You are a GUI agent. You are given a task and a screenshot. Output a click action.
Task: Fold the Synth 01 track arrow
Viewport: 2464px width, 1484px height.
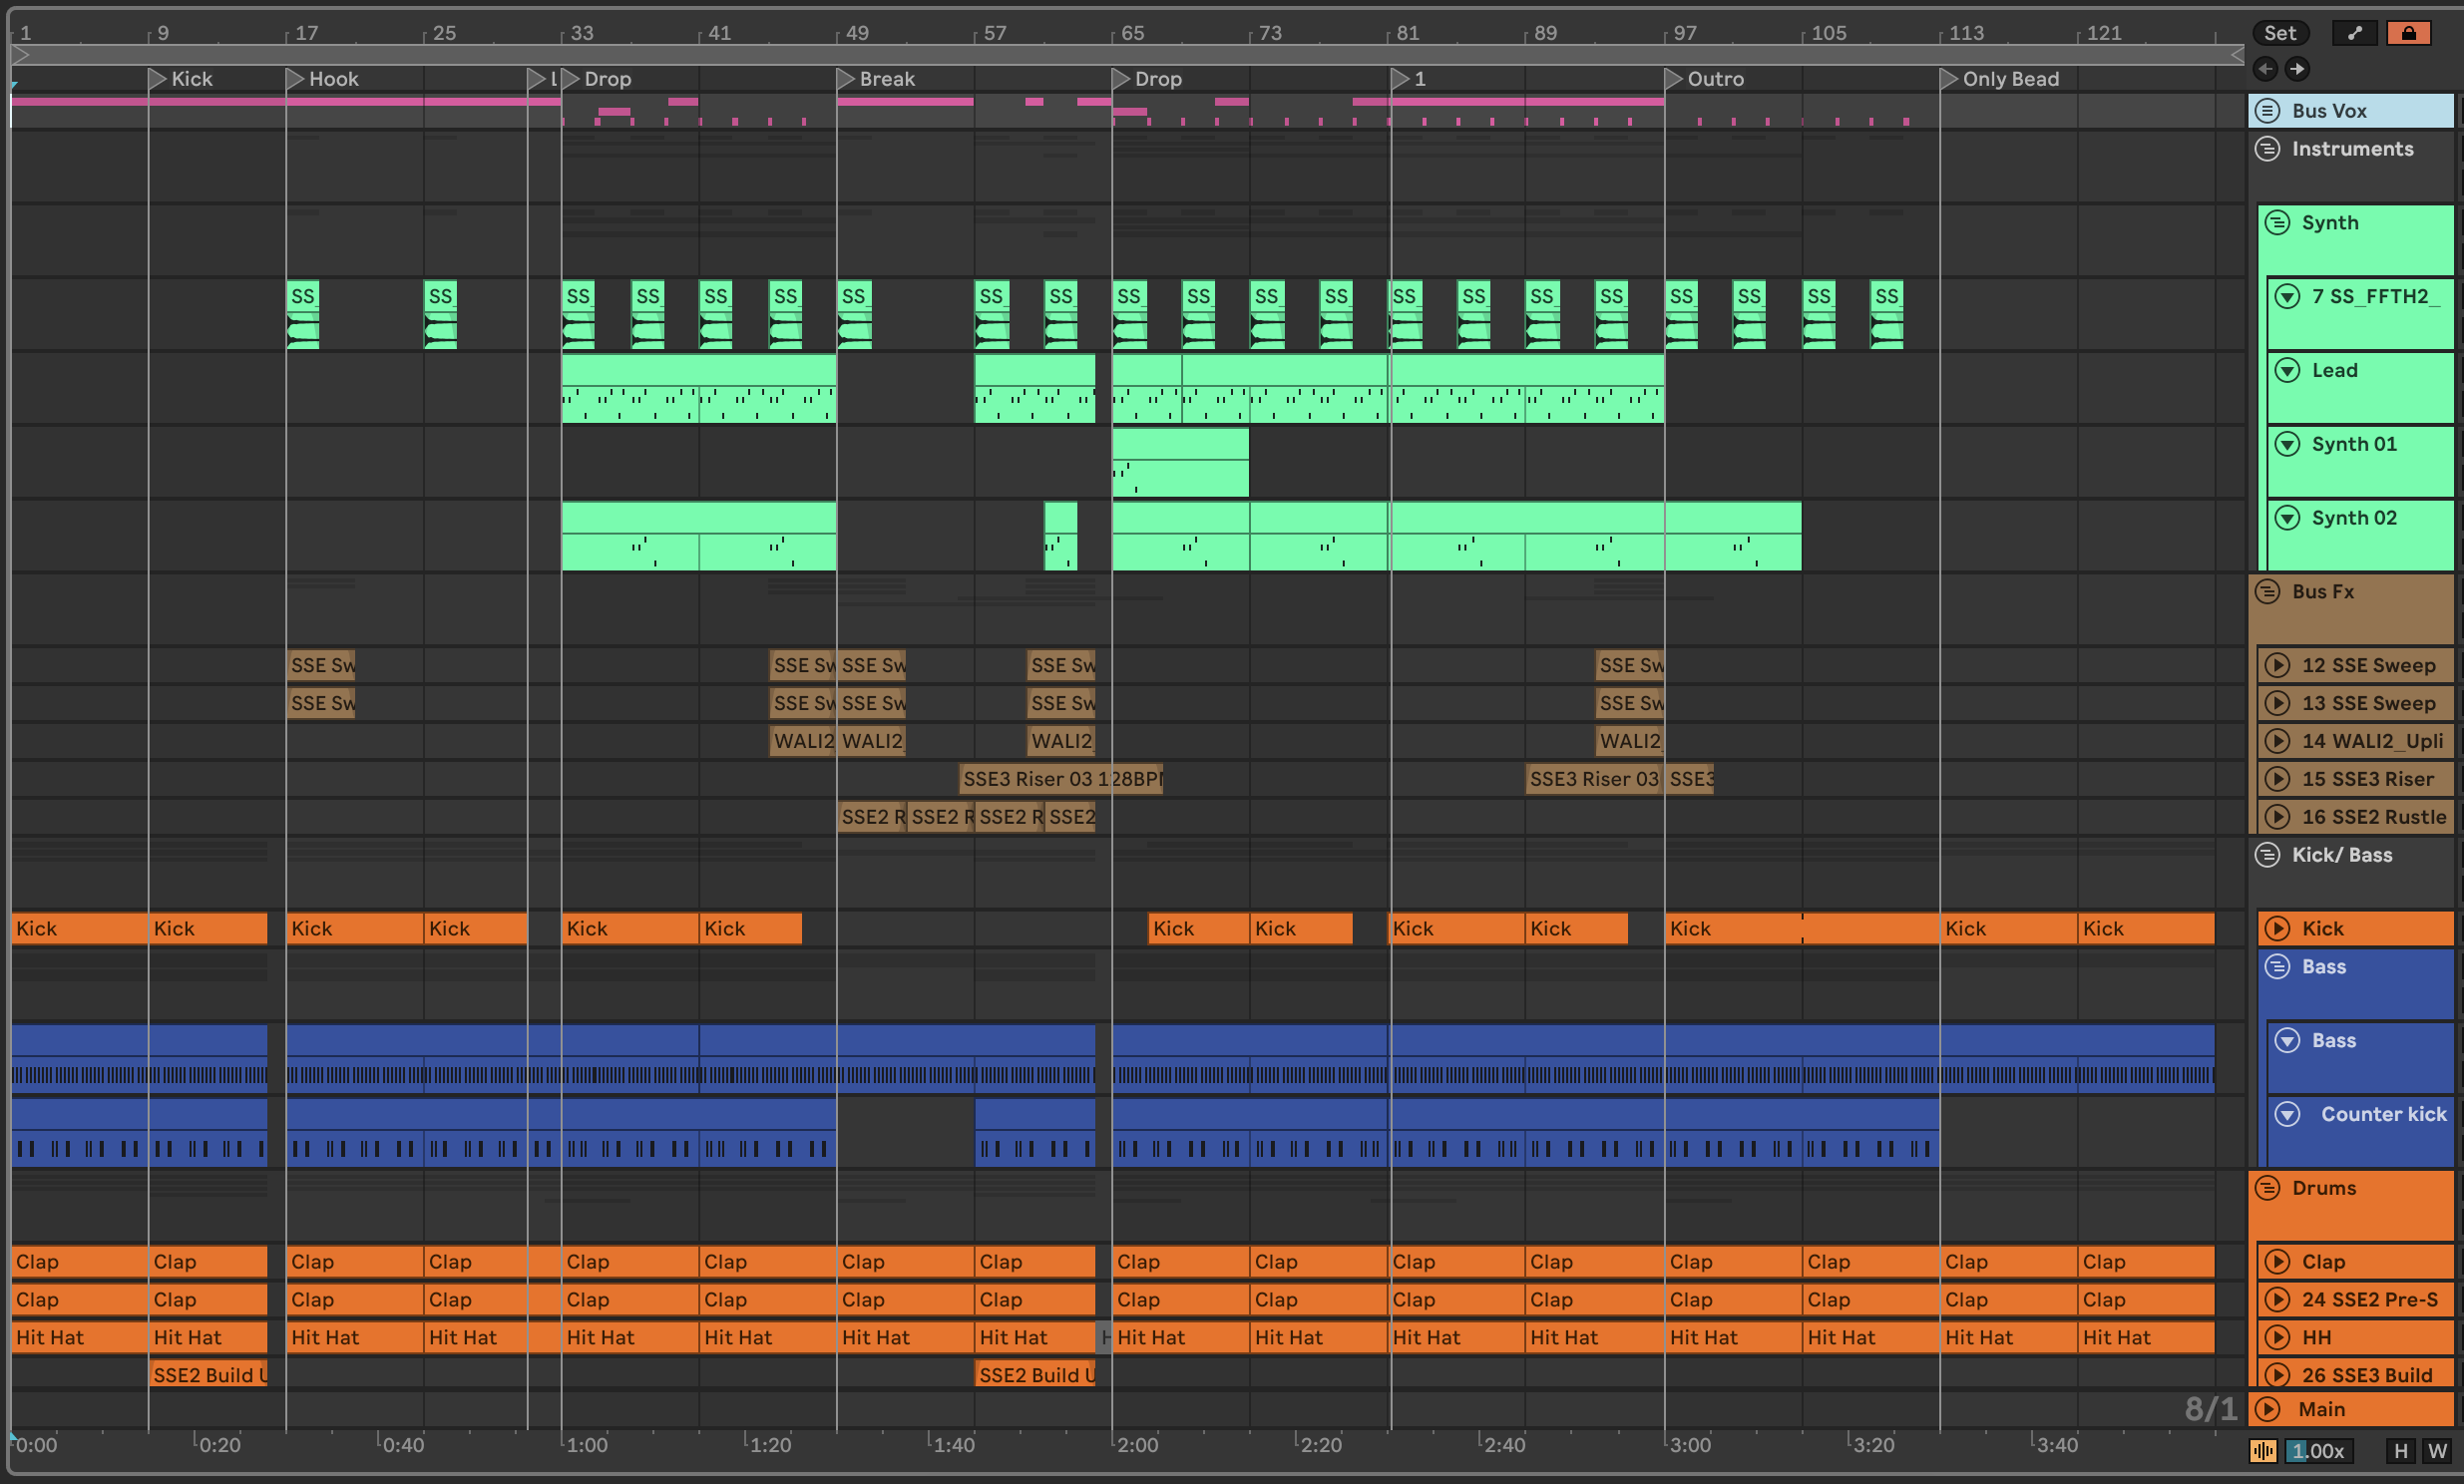[2287, 444]
